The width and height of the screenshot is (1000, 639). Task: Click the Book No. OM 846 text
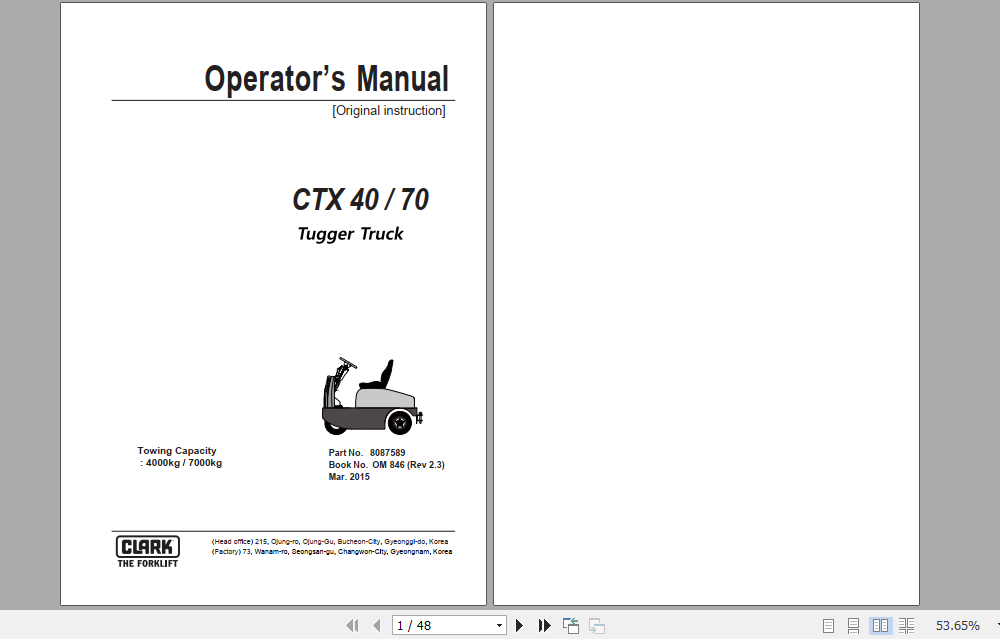tap(386, 465)
